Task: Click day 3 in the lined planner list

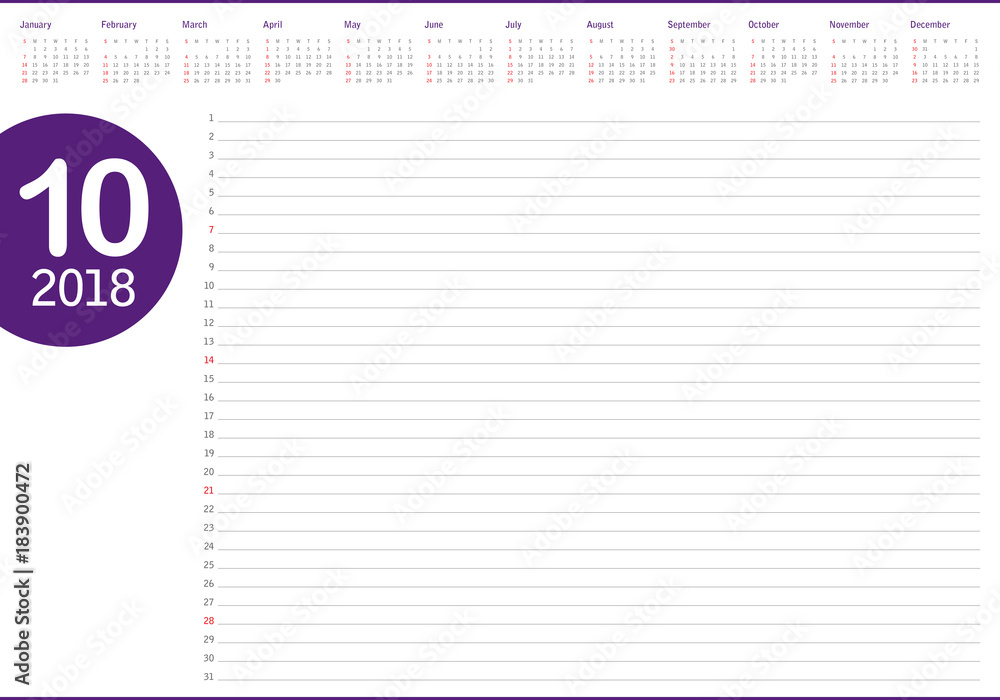Action: tap(211, 155)
